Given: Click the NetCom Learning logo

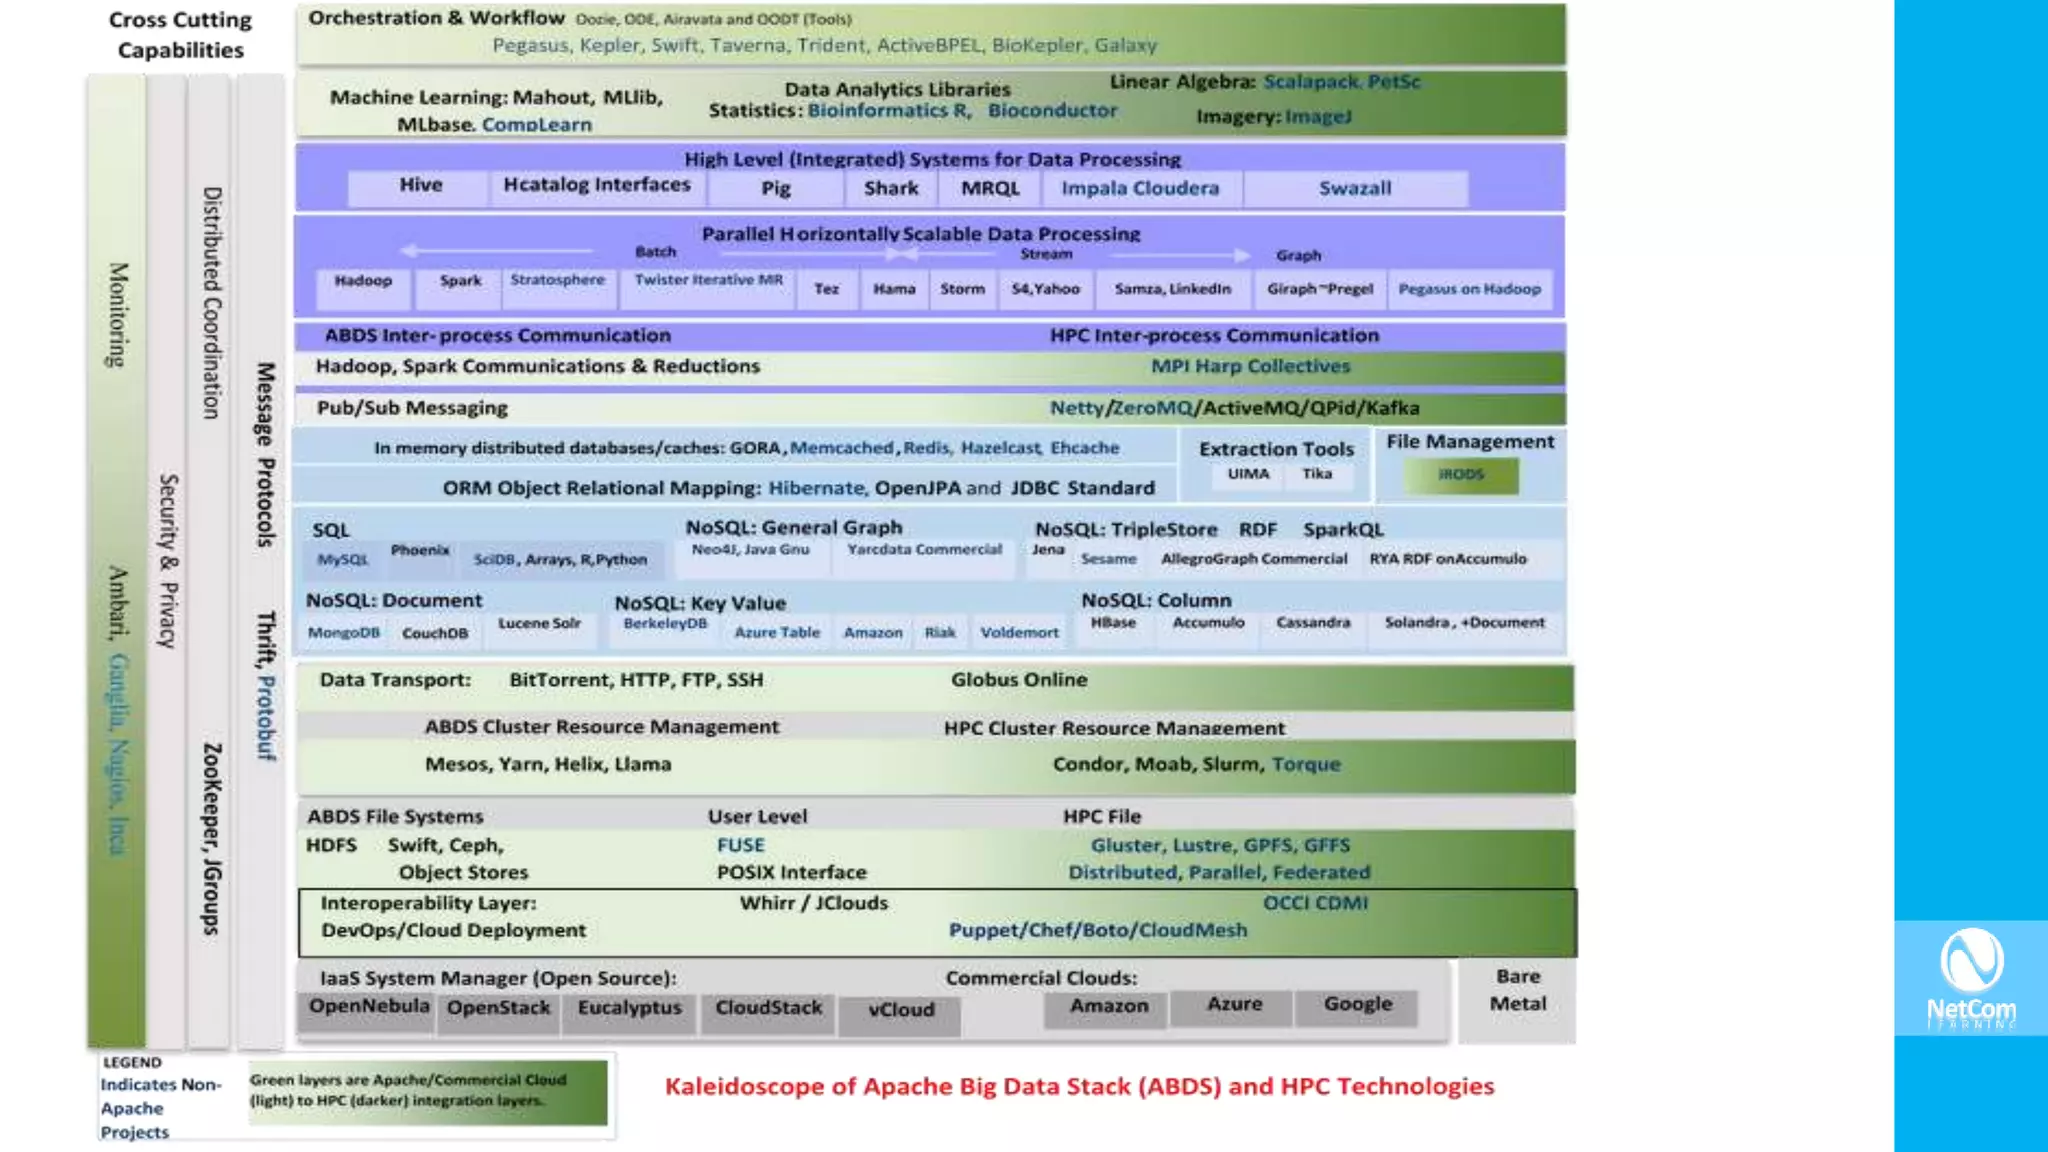Looking at the screenshot, I should [1970, 978].
